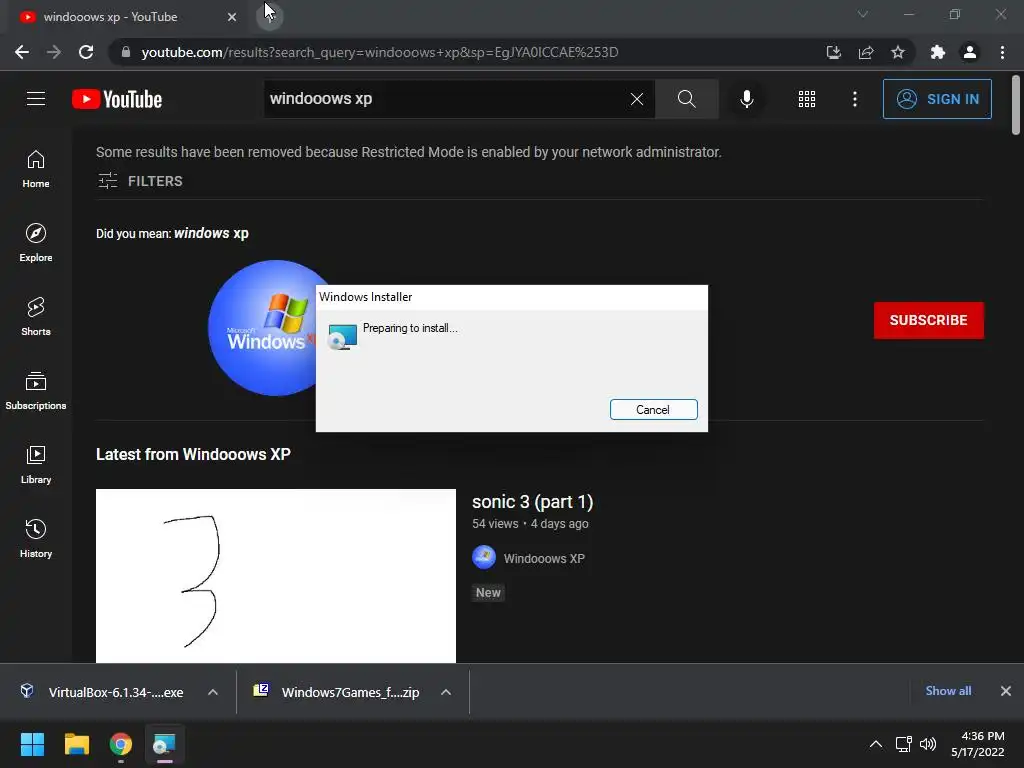
Task: Open the Chrome three-dot menu
Action: [1002, 52]
